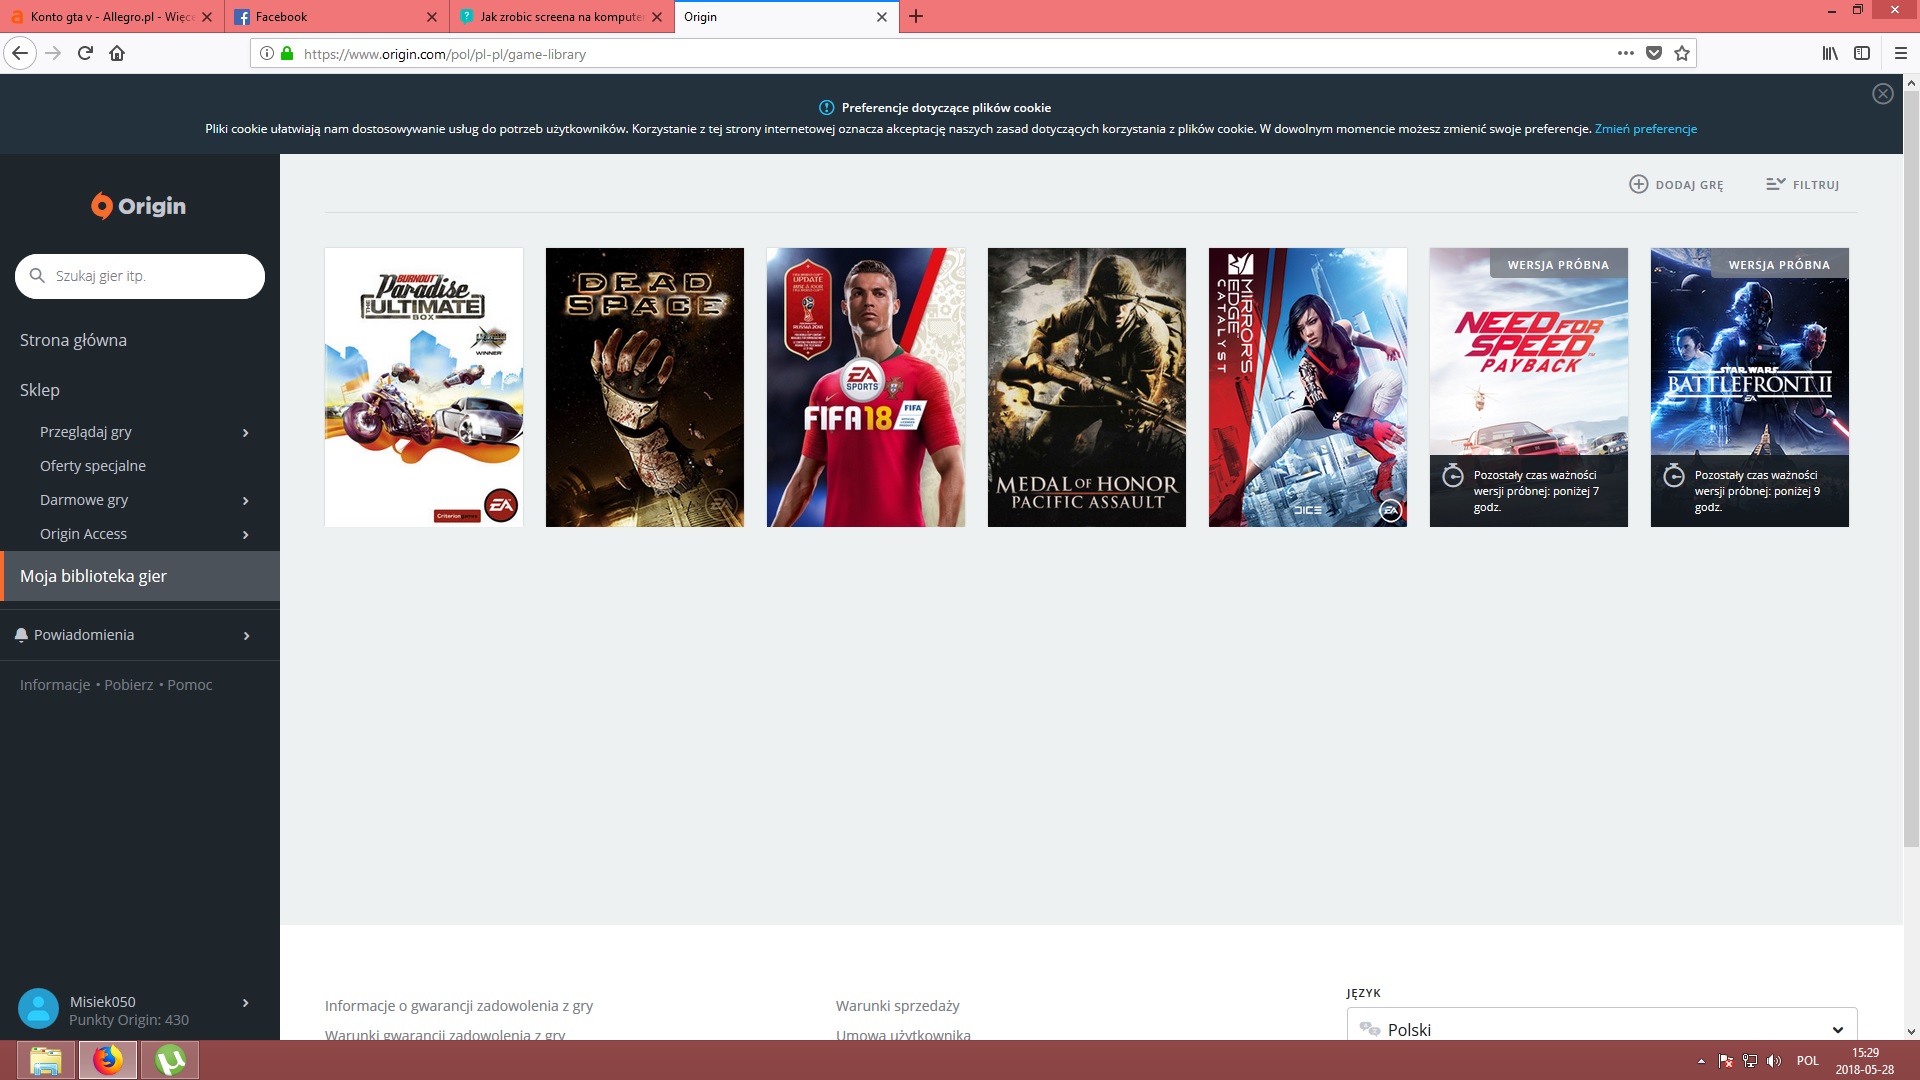
Task: Bookmark this page with star icon
Action: tap(1682, 54)
